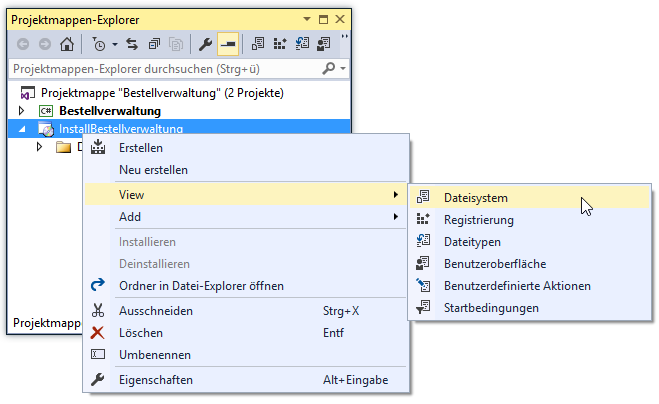This screenshot has height=404, width=659.
Task: Click the View submenu arrow
Action: coord(395,195)
